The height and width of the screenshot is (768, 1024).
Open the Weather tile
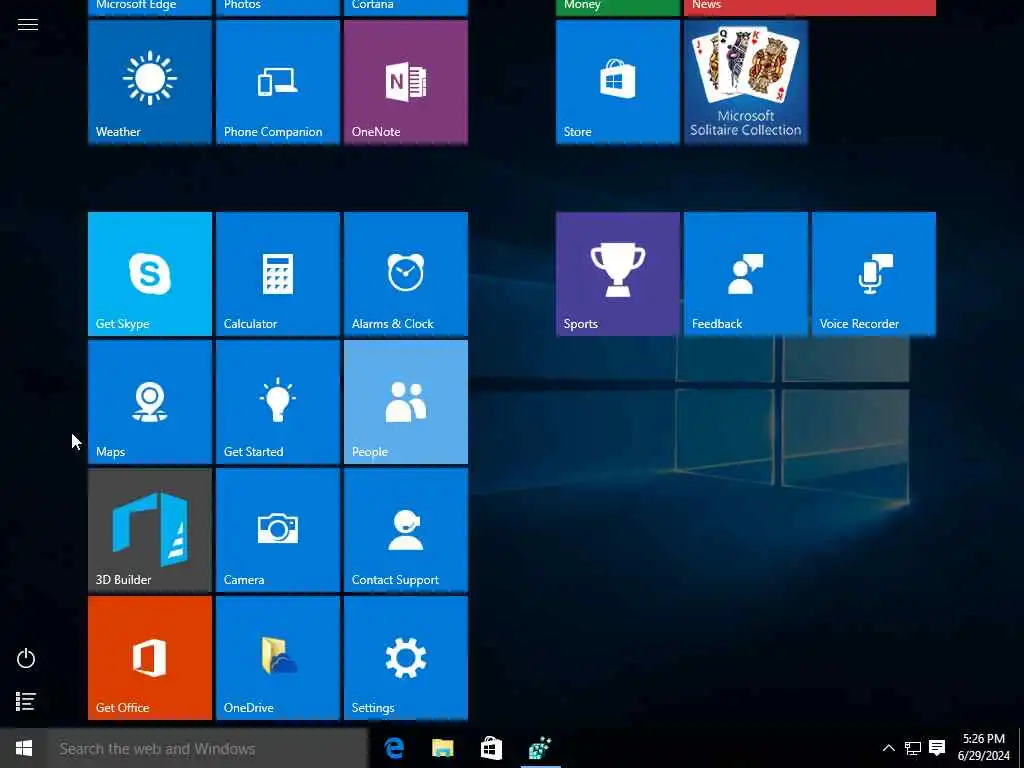click(150, 82)
